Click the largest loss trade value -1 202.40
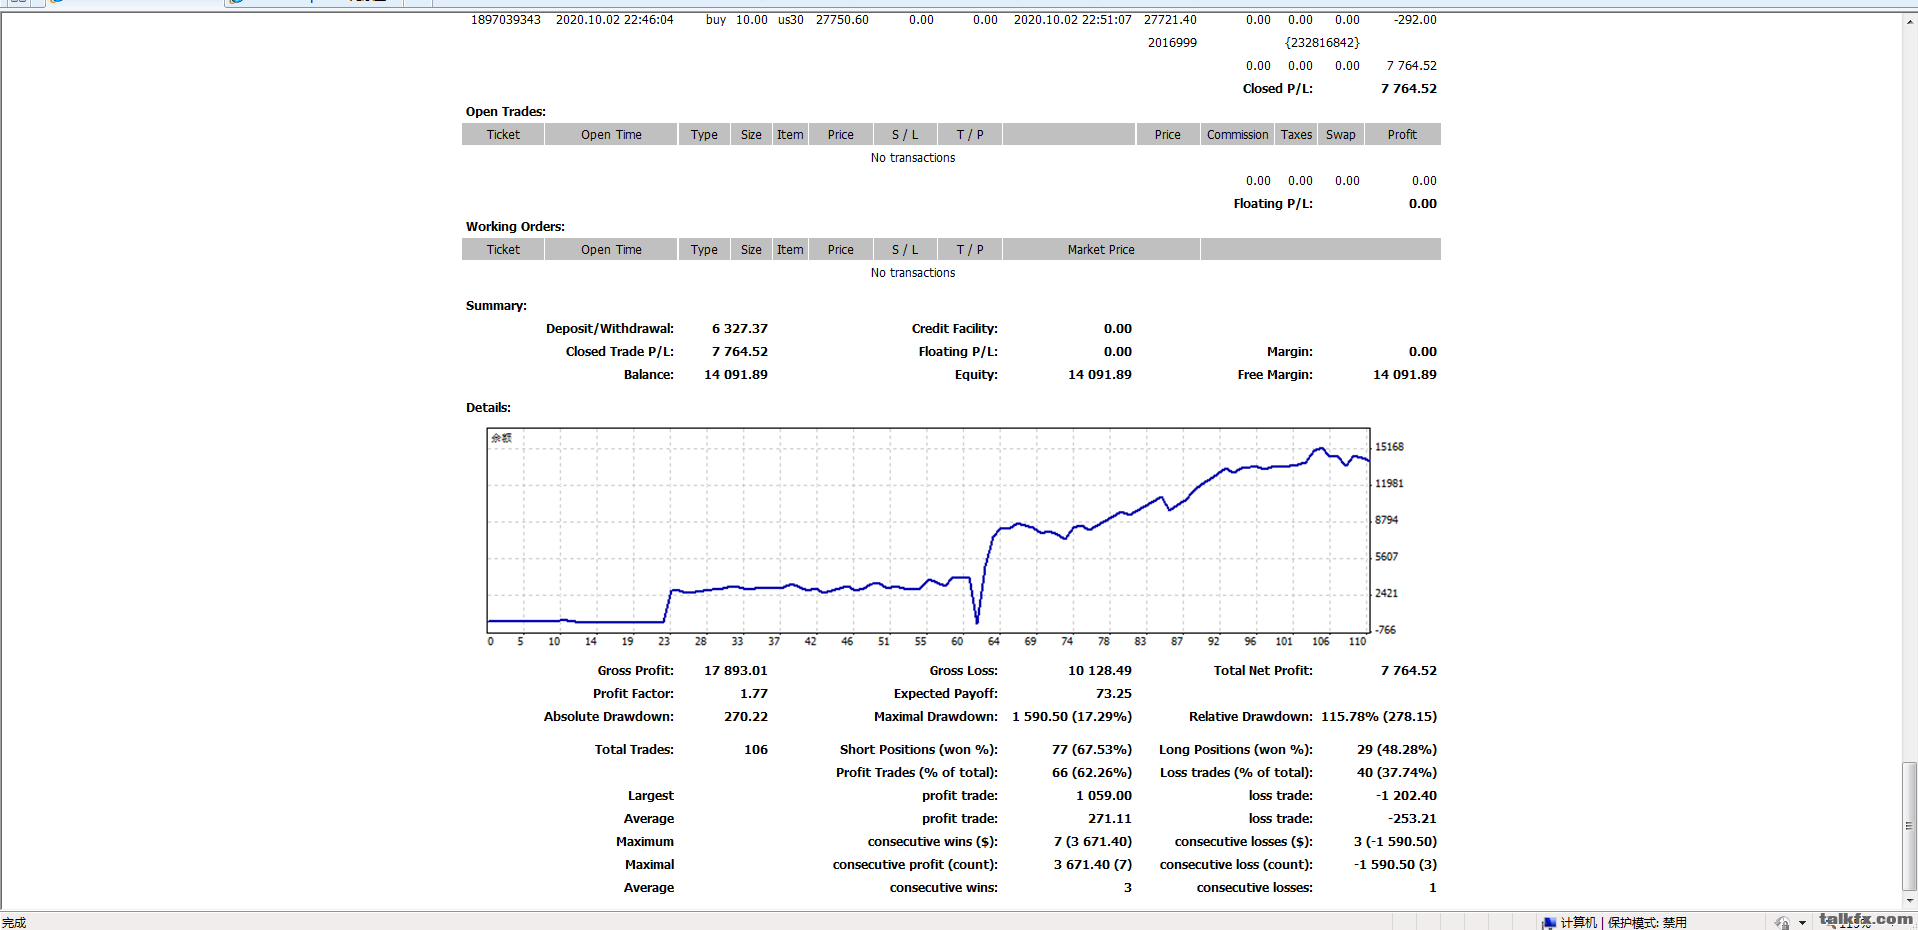Screen dimensions: 1918x930 [x=1407, y=796]
